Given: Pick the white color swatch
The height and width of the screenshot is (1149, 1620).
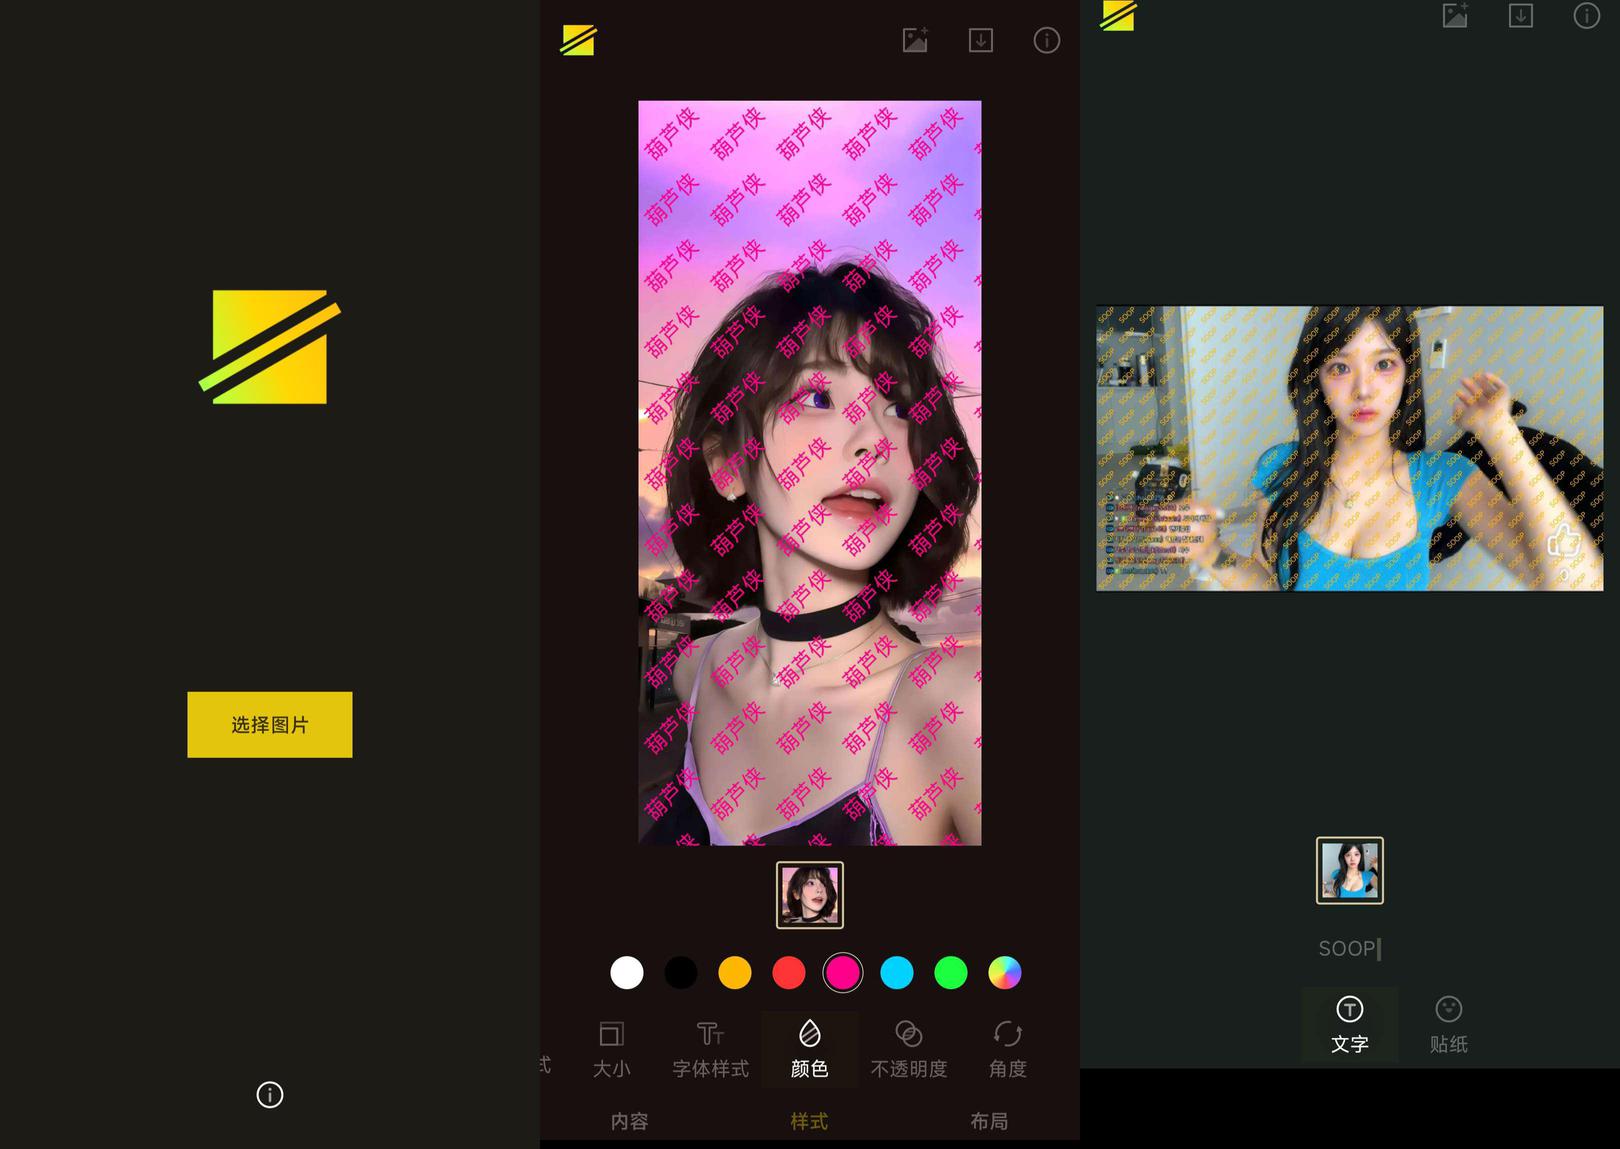Looking at the screenshot, I should pyautogui.click(x=627, y=972).
